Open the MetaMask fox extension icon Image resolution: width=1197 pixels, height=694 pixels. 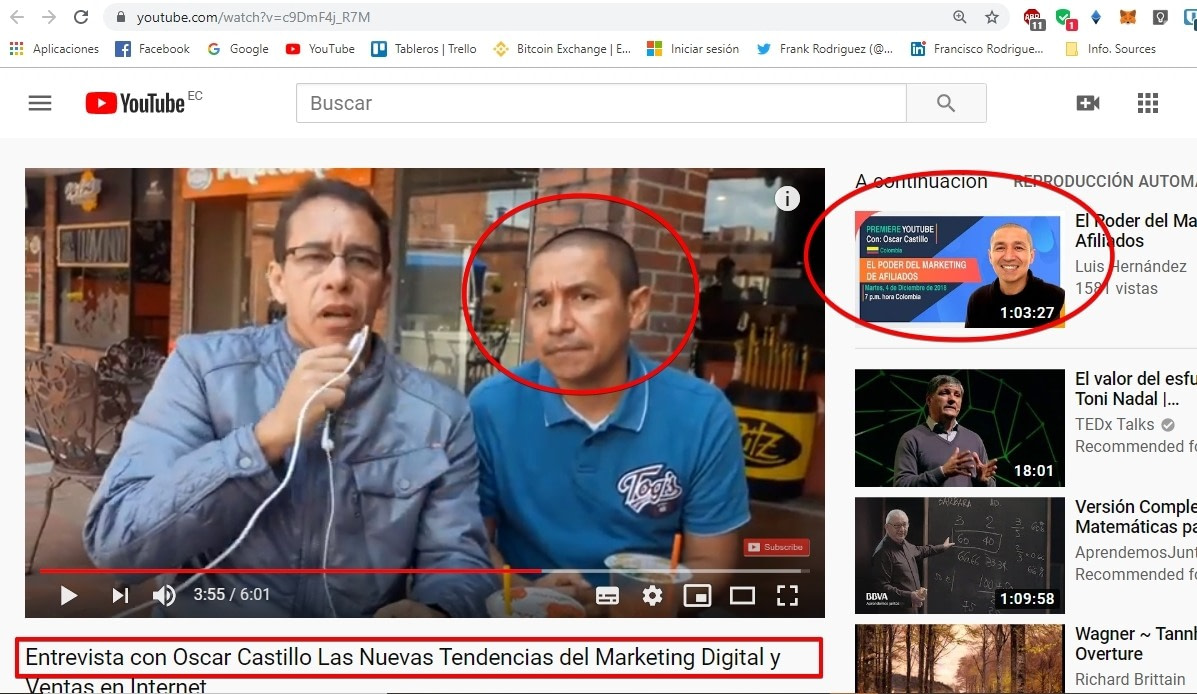pyautogui.click(x=1128, y=17)
